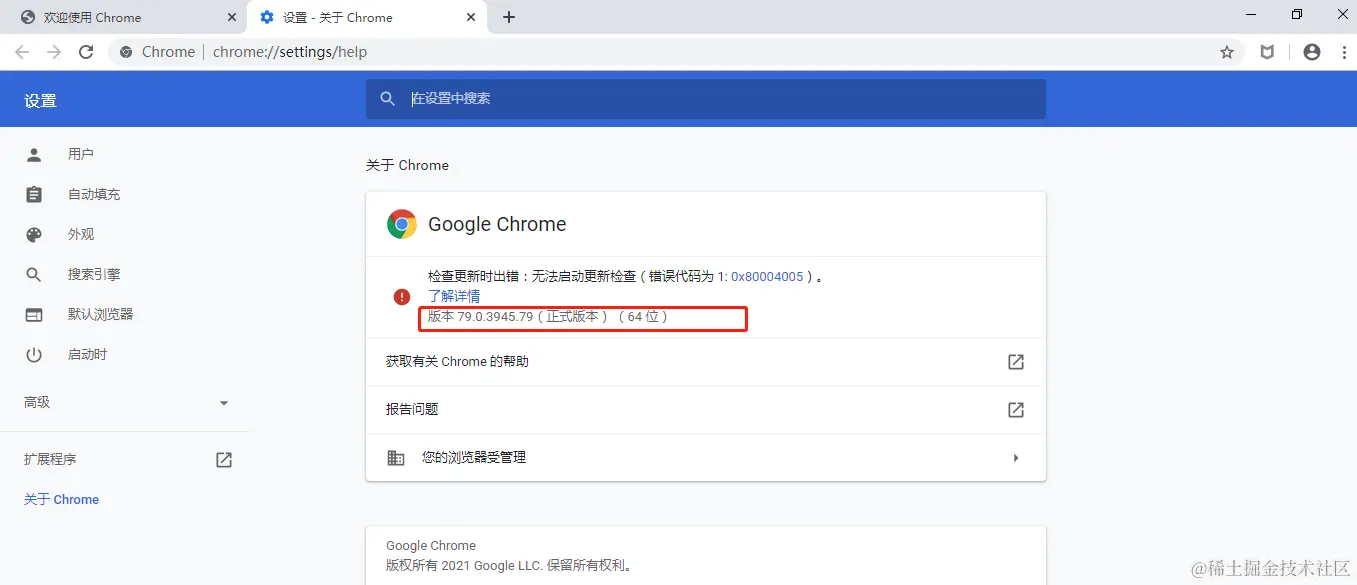
Task: Click the search icon beside 搜索引擎
Action: (34, 274)
